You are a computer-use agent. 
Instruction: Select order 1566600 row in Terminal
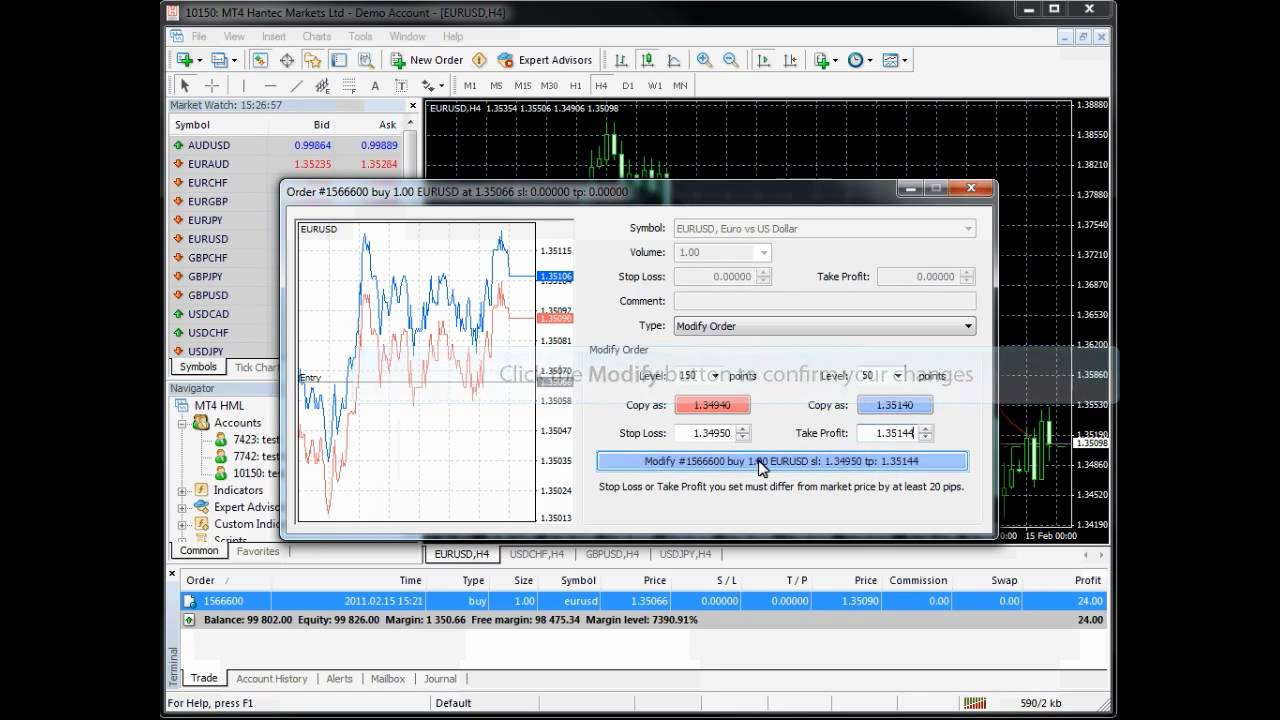pos(643,601)
